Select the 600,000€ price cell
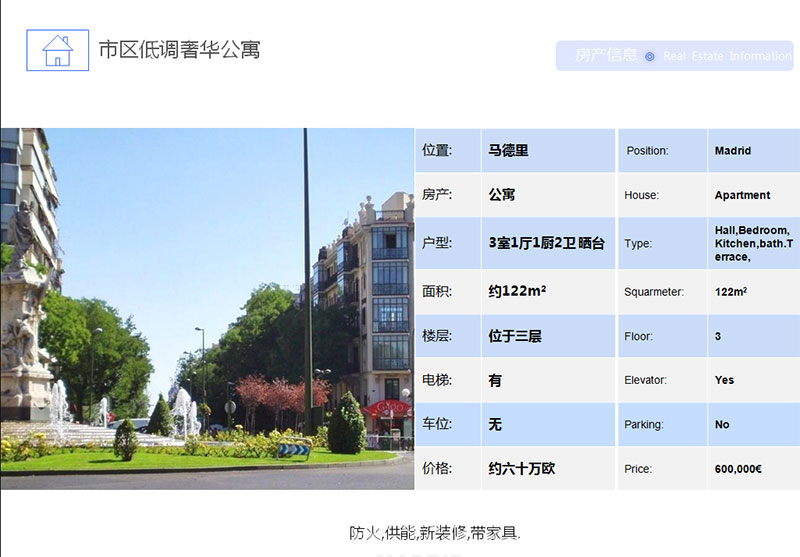Screen dimensions: 800x557 pyautogui.click(x=739, y=468)
